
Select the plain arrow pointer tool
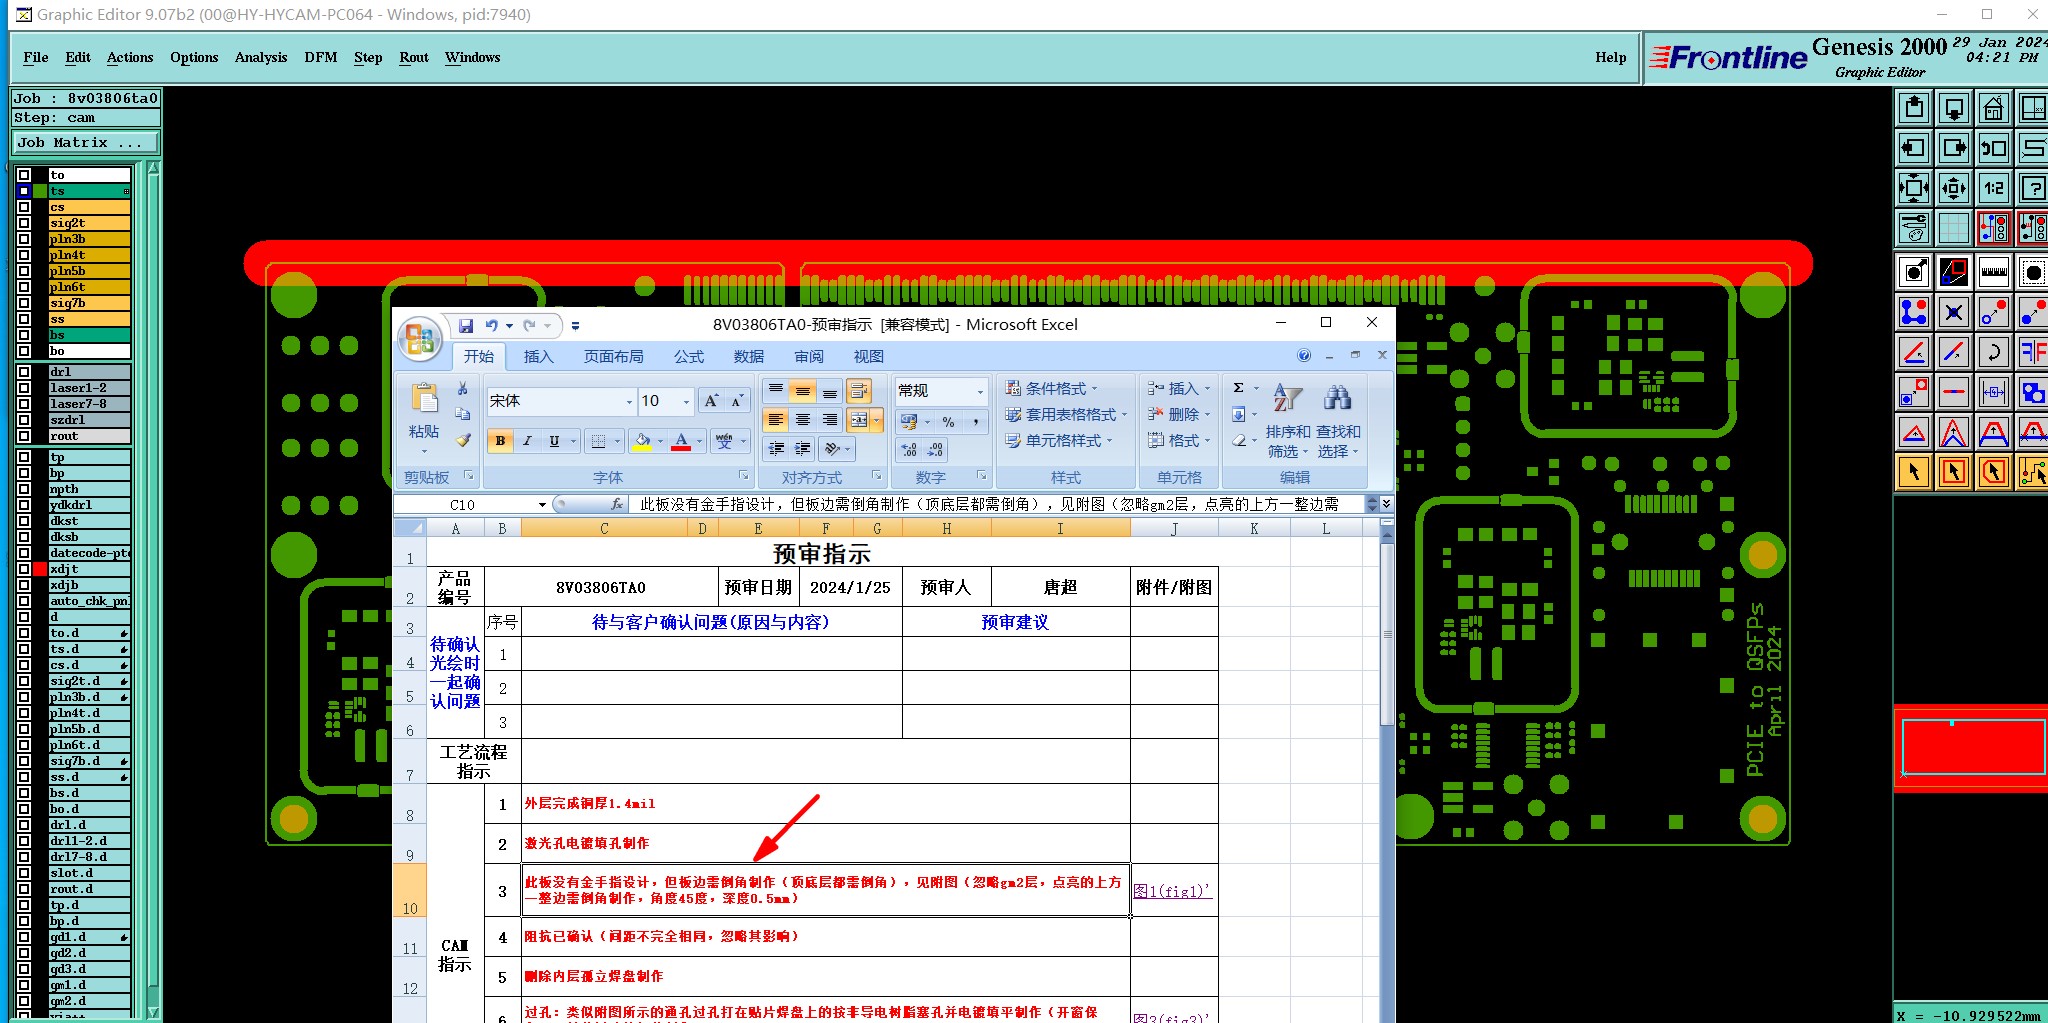point(1913,471)
